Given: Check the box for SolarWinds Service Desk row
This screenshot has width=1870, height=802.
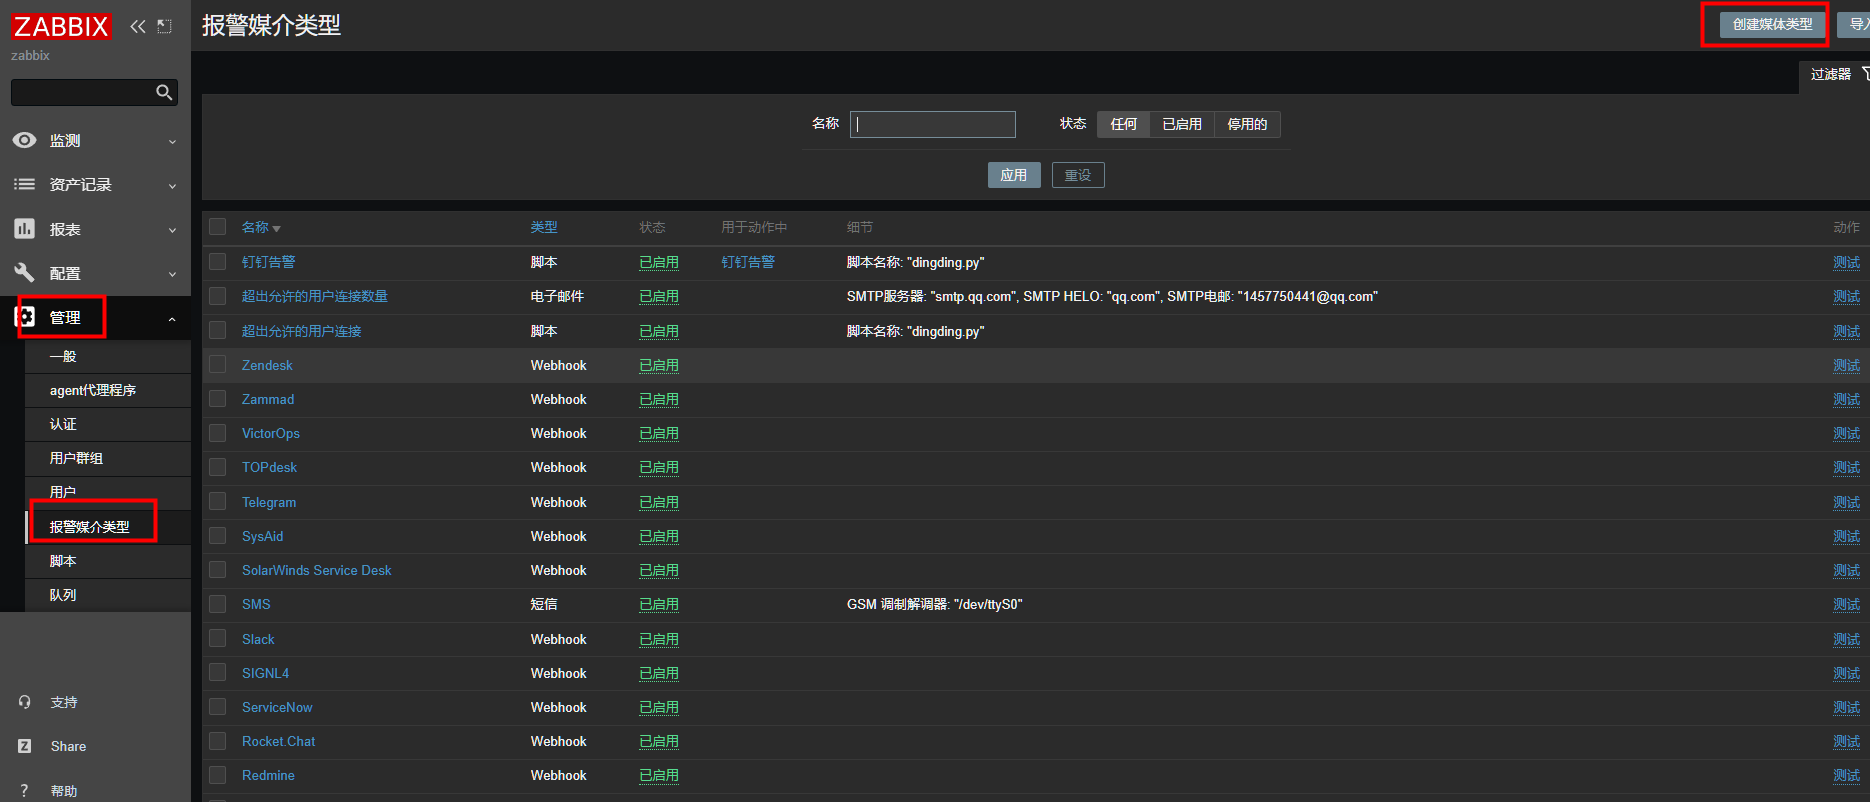Looking at the screenshot, I should point(217,570).
